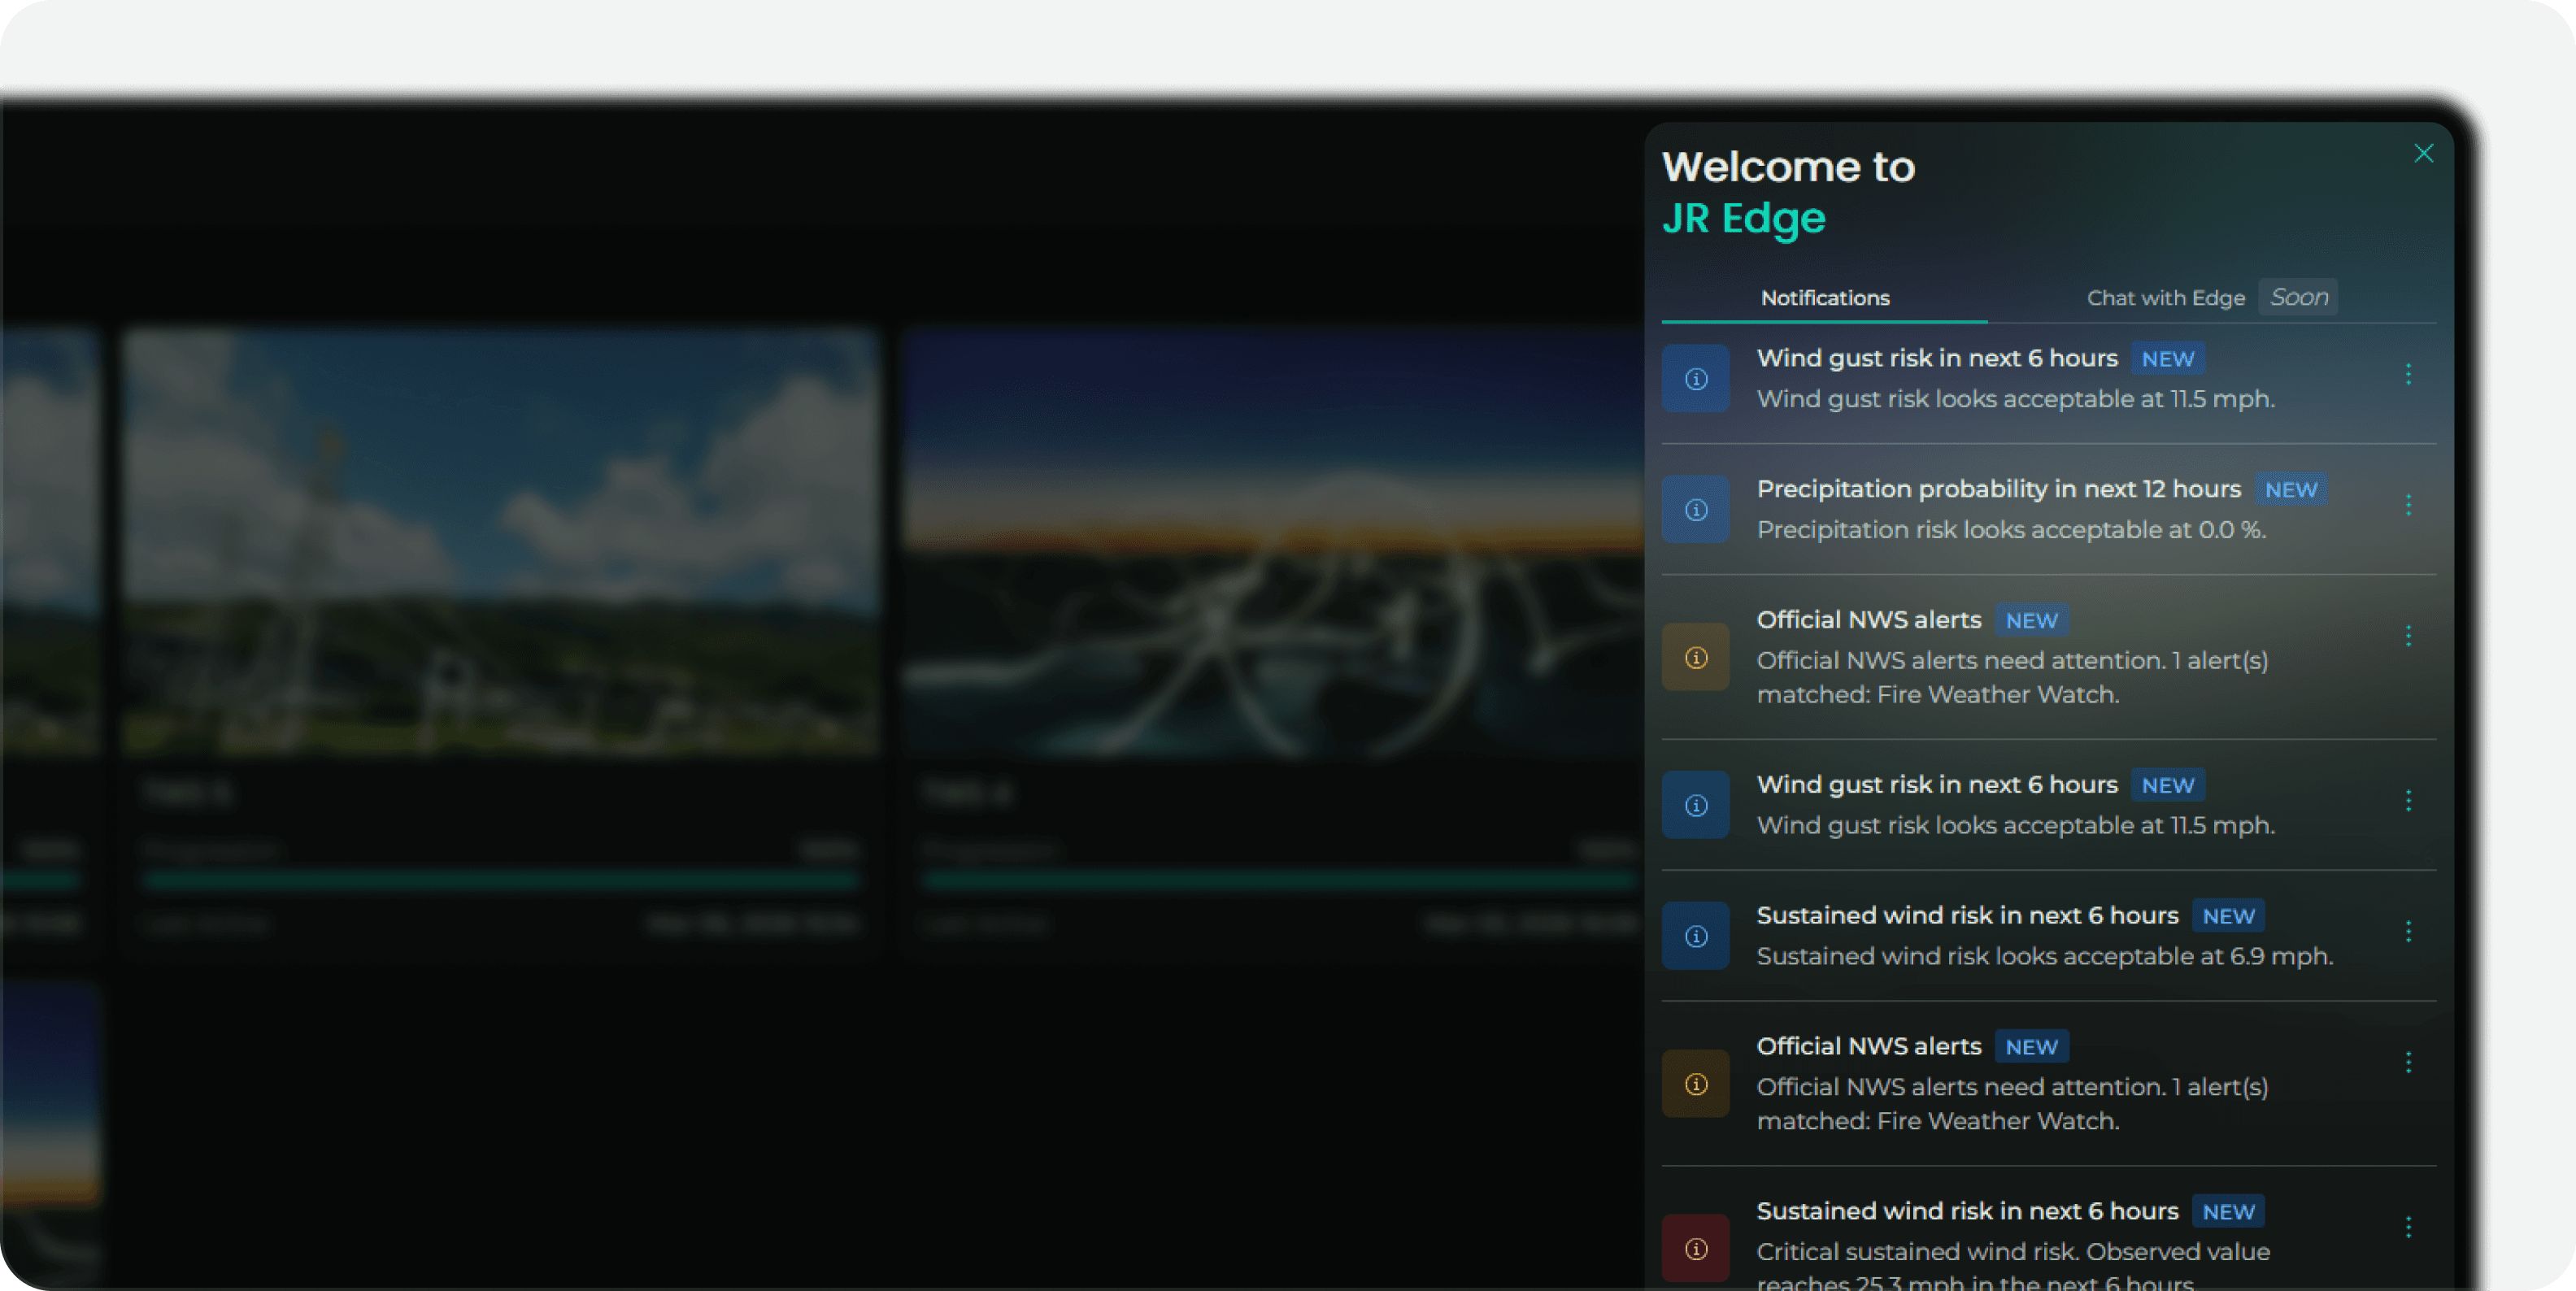Open the Chat with Edge tab
The image size is (2576, 1291).
pos(2165,298)
